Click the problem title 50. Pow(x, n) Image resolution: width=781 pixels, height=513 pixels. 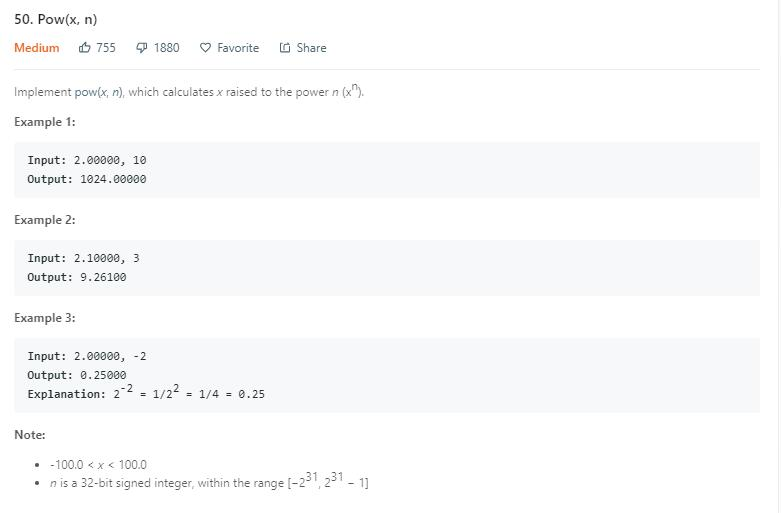coord(56,19)
